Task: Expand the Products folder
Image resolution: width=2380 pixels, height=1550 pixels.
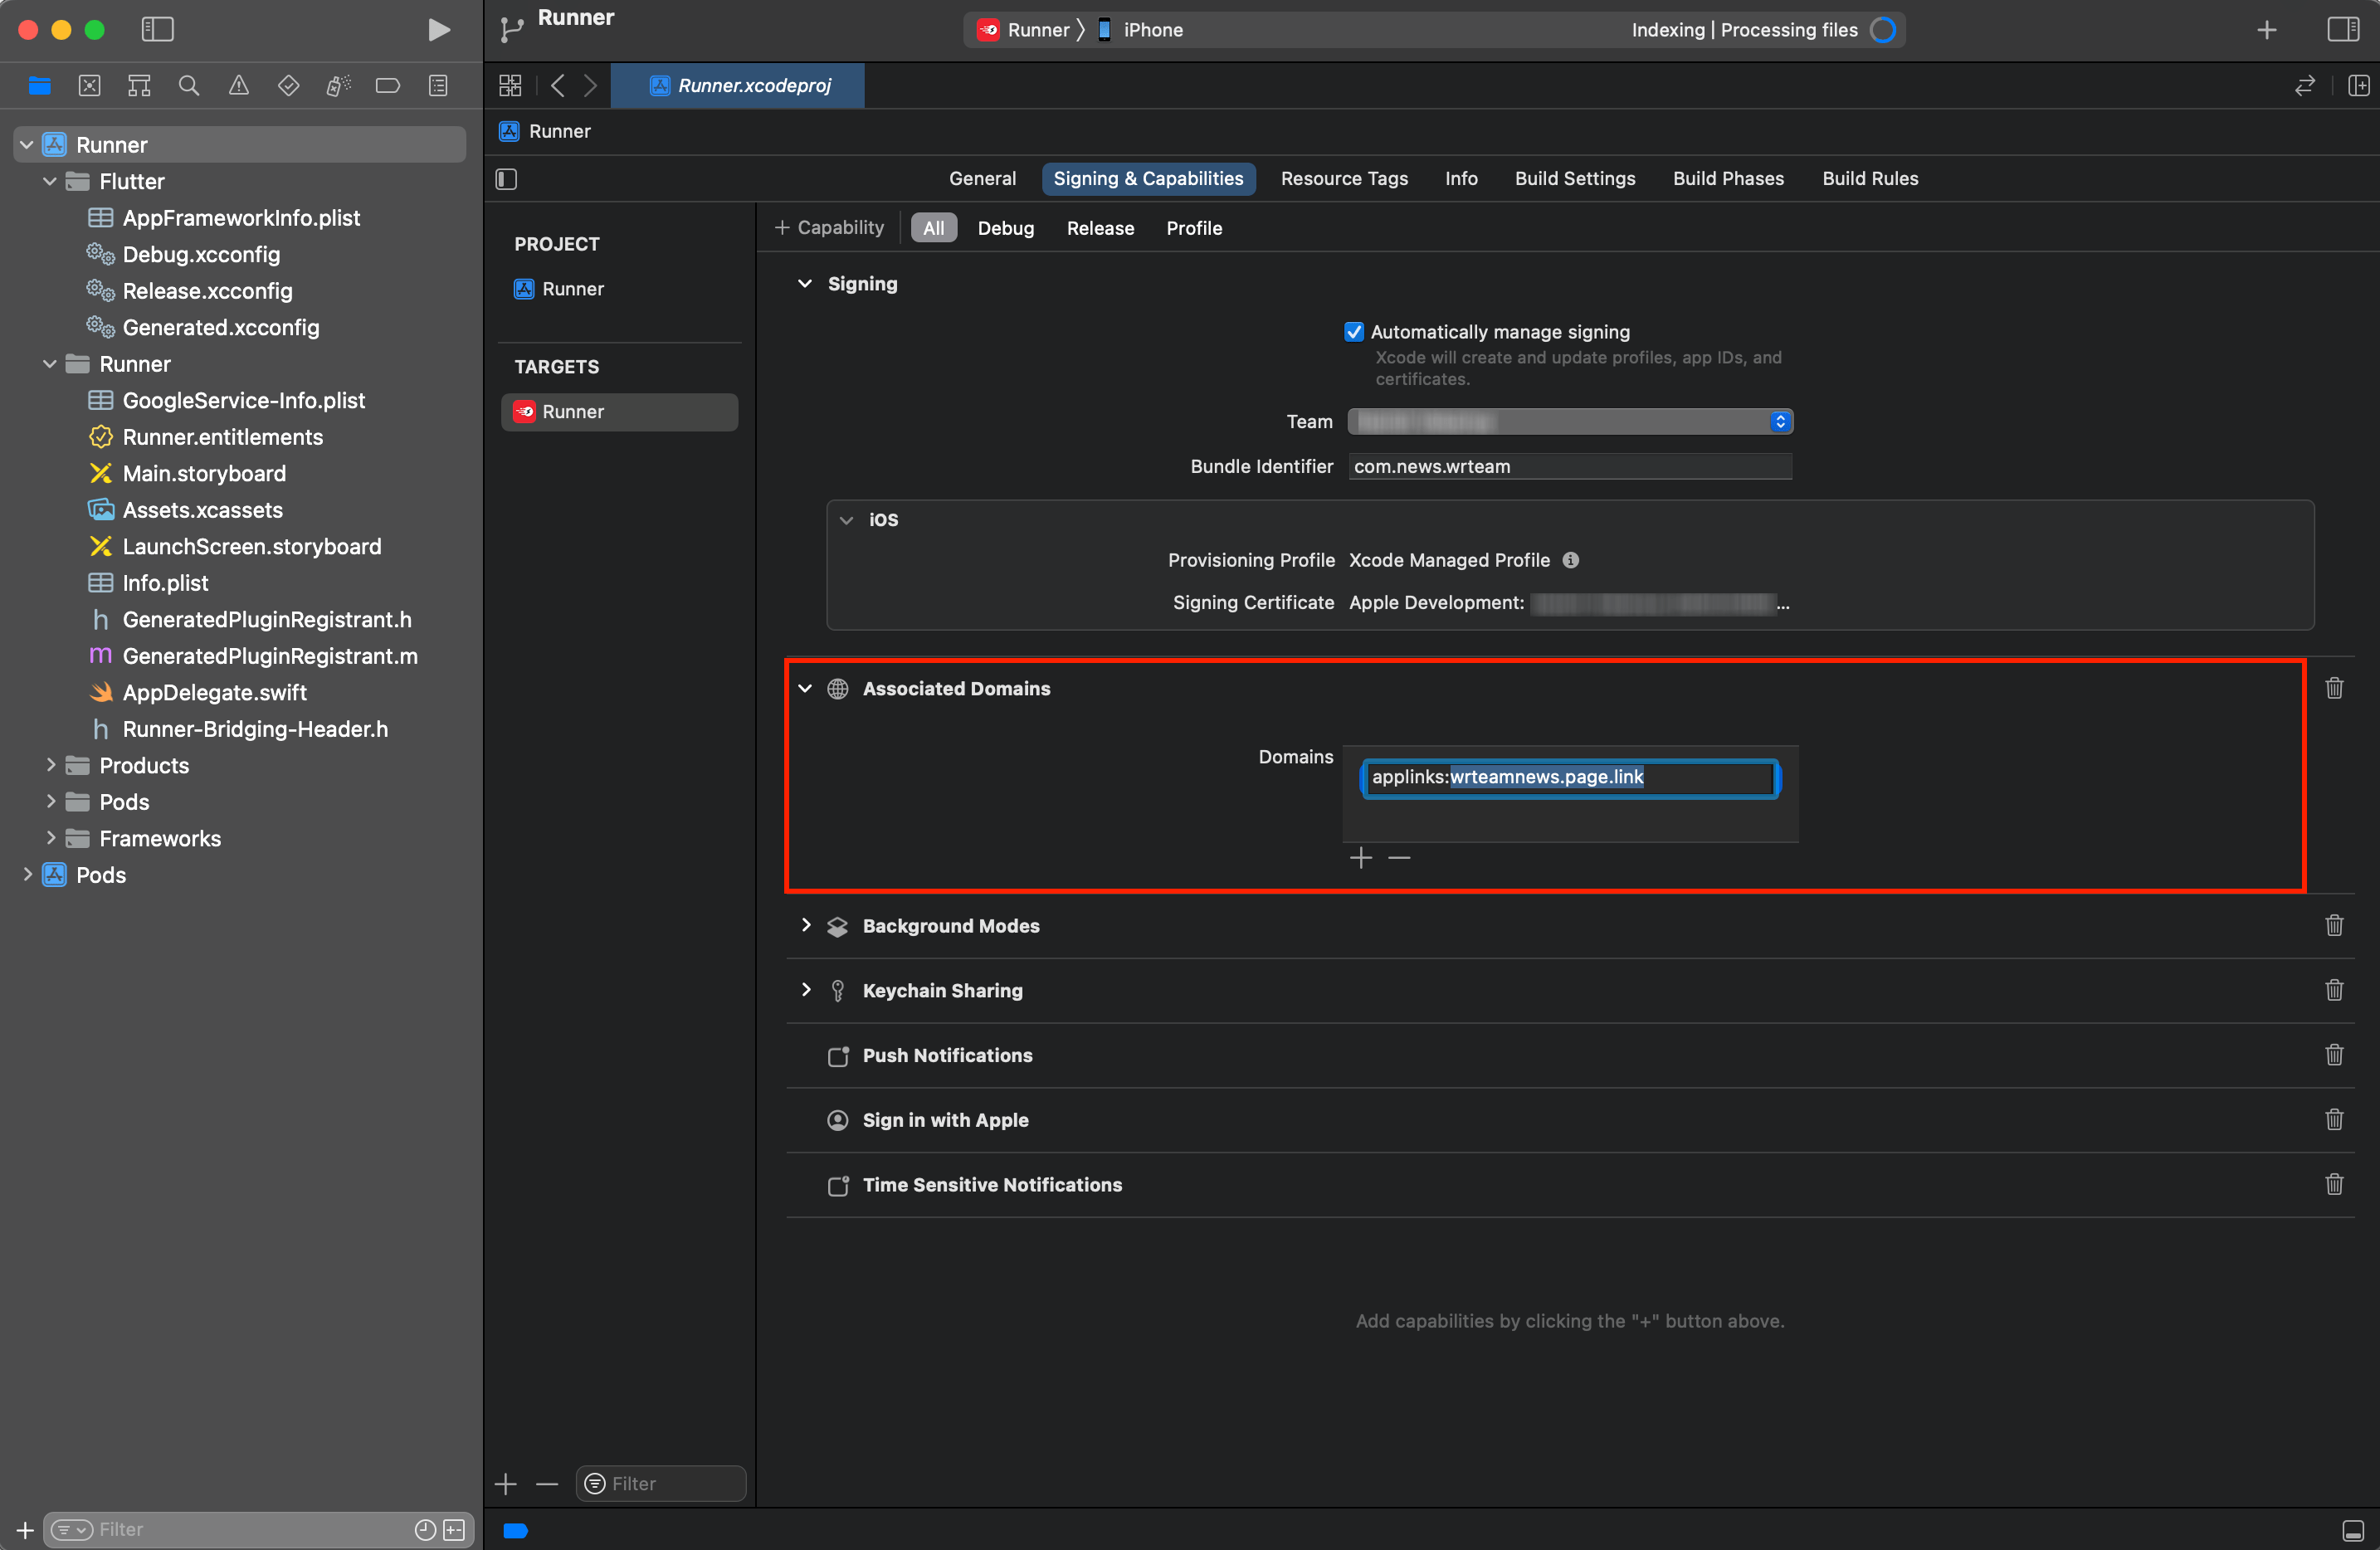Action: point(50,765)
